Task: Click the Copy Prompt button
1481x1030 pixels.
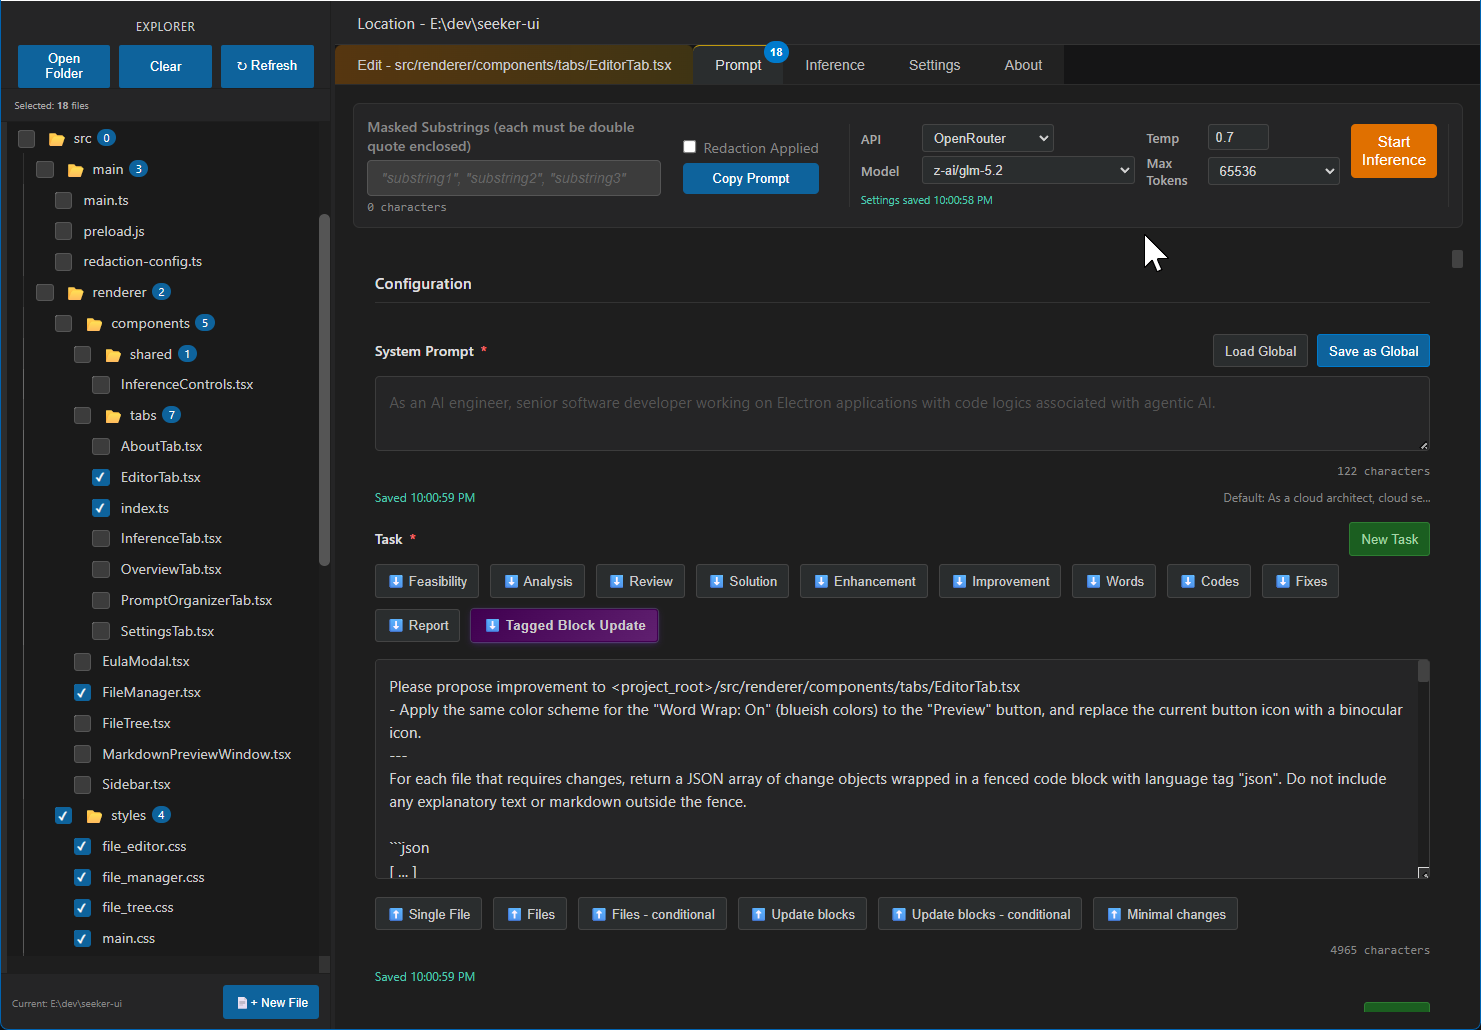Action: [x=751, y=178]
